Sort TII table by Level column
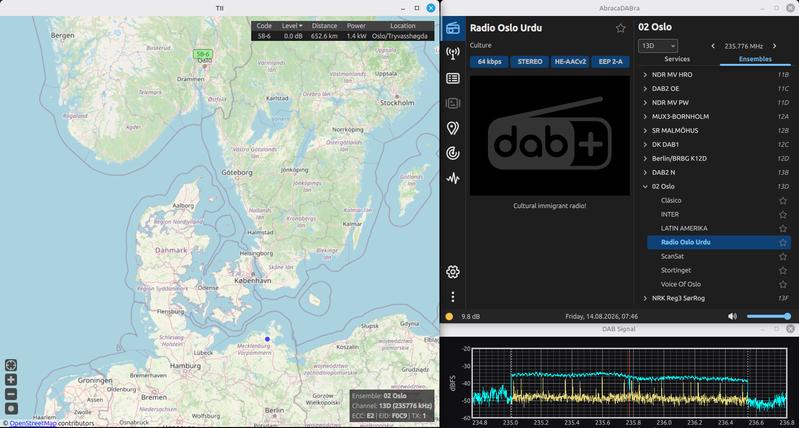This screenshot has width=799, height=428. pos(292,25)
